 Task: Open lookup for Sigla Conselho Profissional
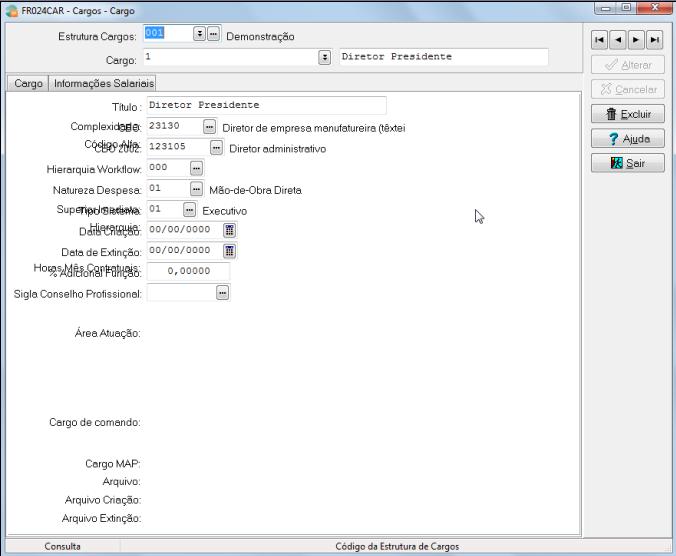point(223,293)
